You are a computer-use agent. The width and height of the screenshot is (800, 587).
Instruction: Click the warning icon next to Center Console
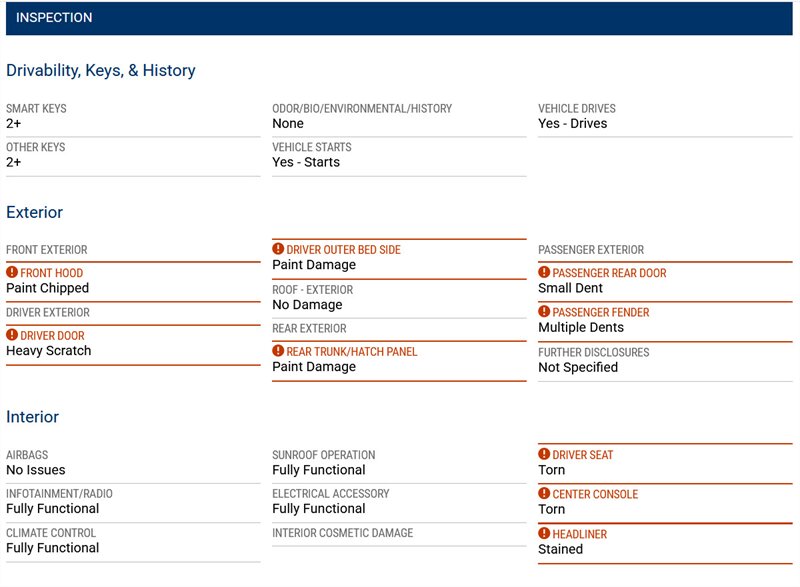[x=544, y=494]
